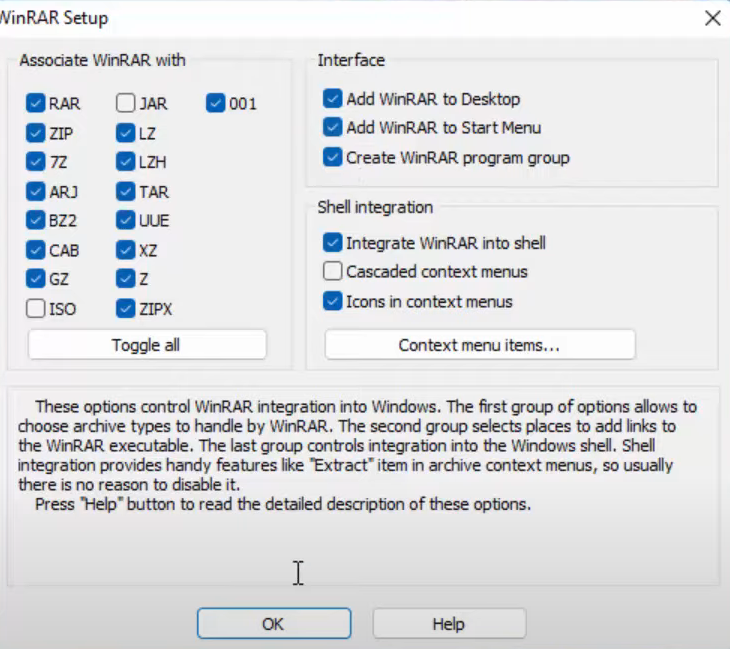The height and width of the screenshot is (649, 730).
Task: Disable Add WinRAR to Desktop
Action: [x=333, y=99]
